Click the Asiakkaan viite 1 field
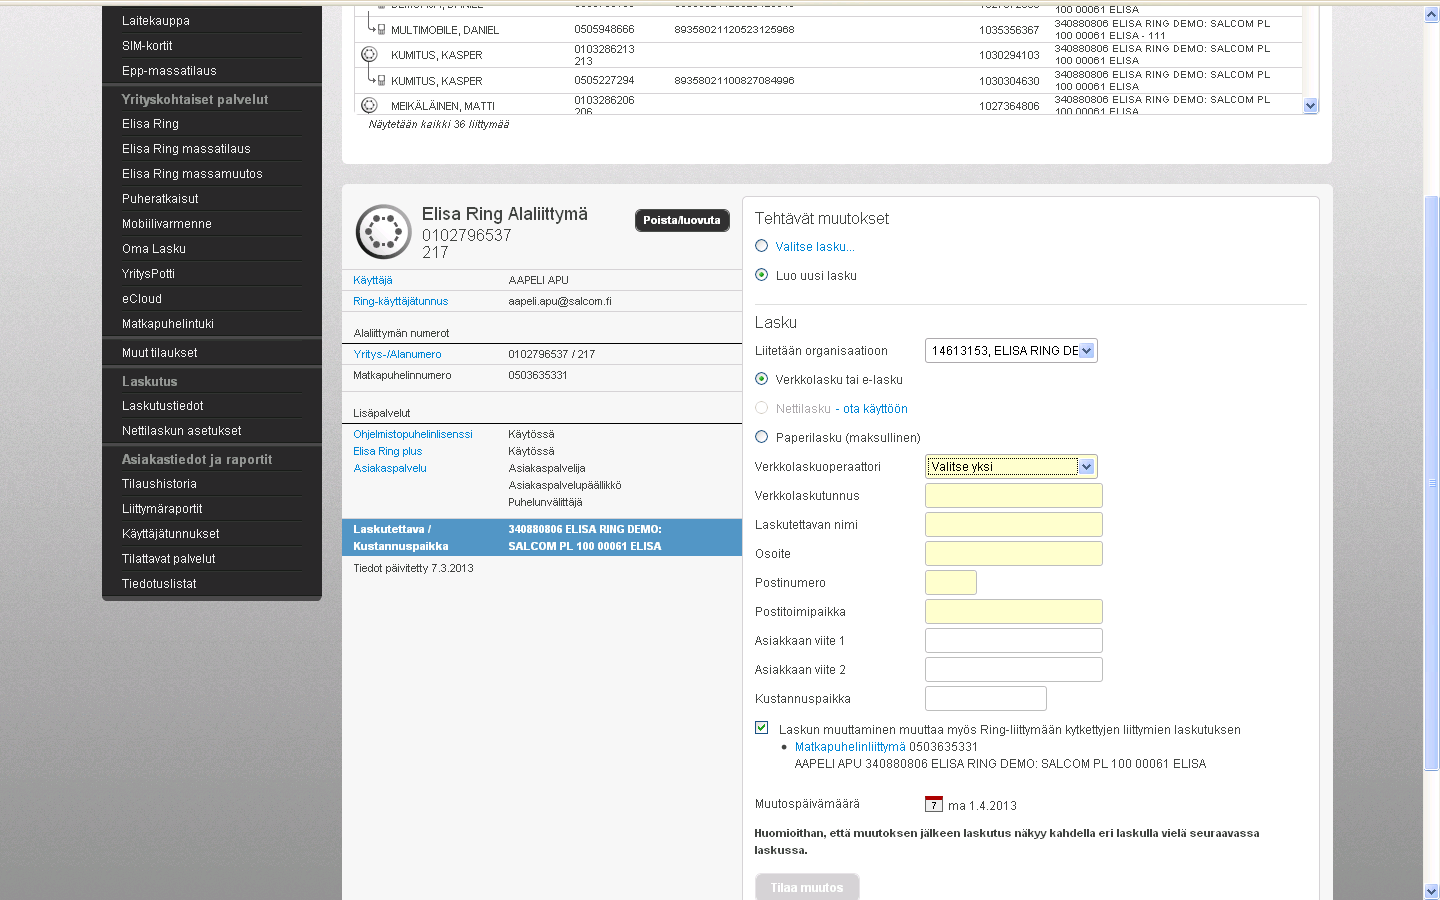 pyautogui.click(x=1014, y=640)
